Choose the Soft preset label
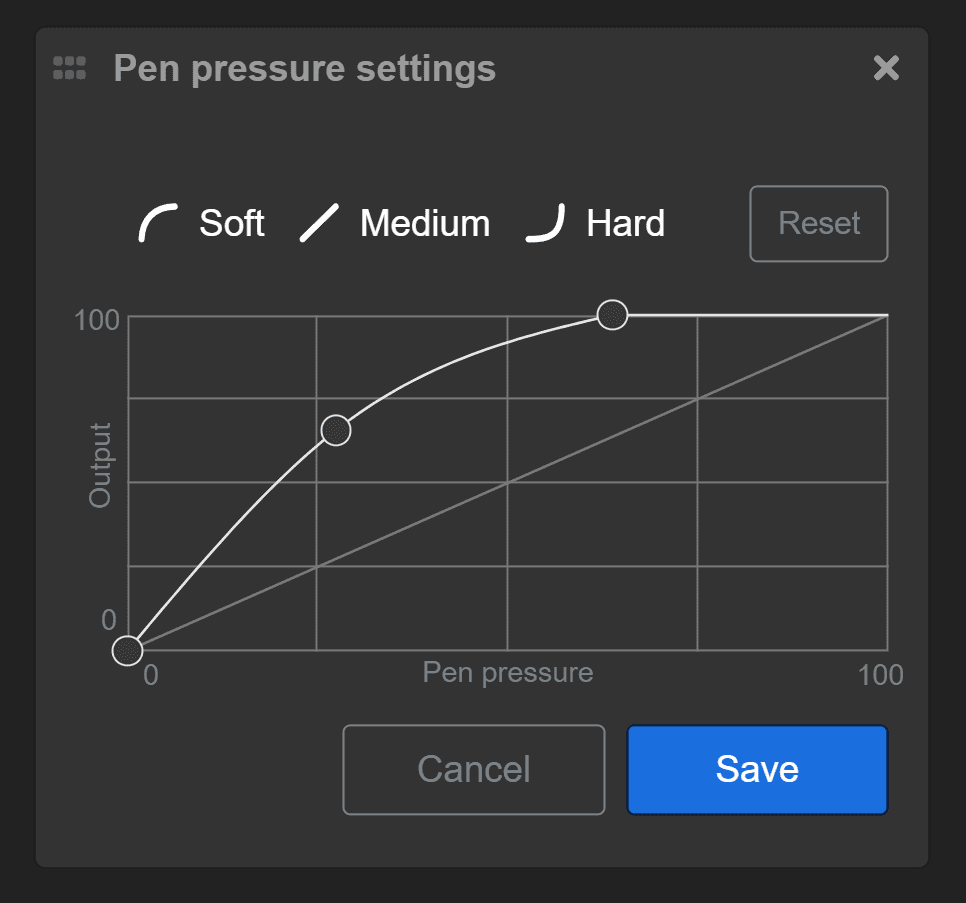966x903 pixels. [x=231, y=223]
